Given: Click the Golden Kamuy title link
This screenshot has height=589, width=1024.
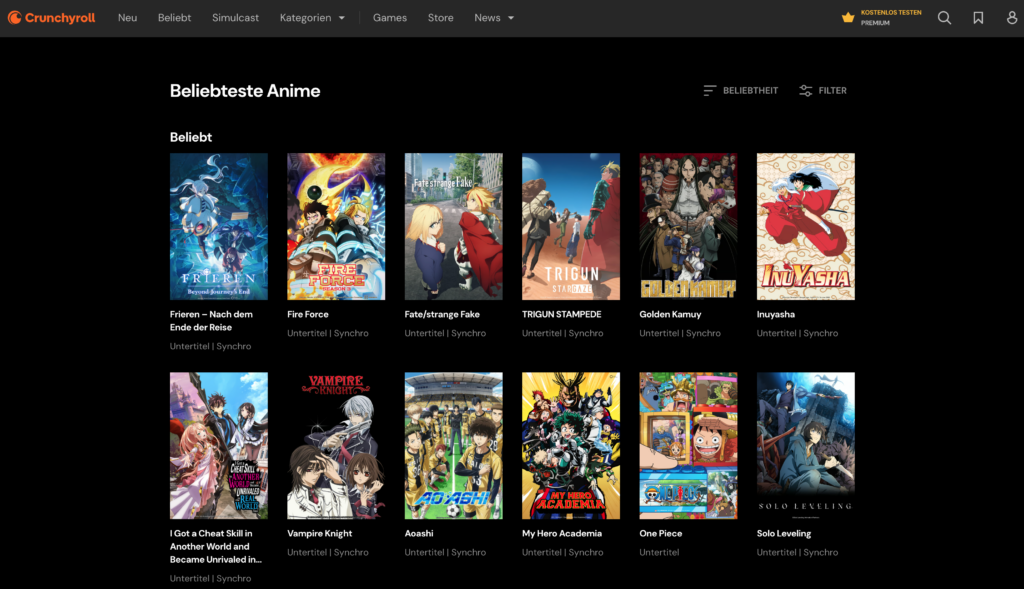Looking at the screenshot, I should coord(670,314).
